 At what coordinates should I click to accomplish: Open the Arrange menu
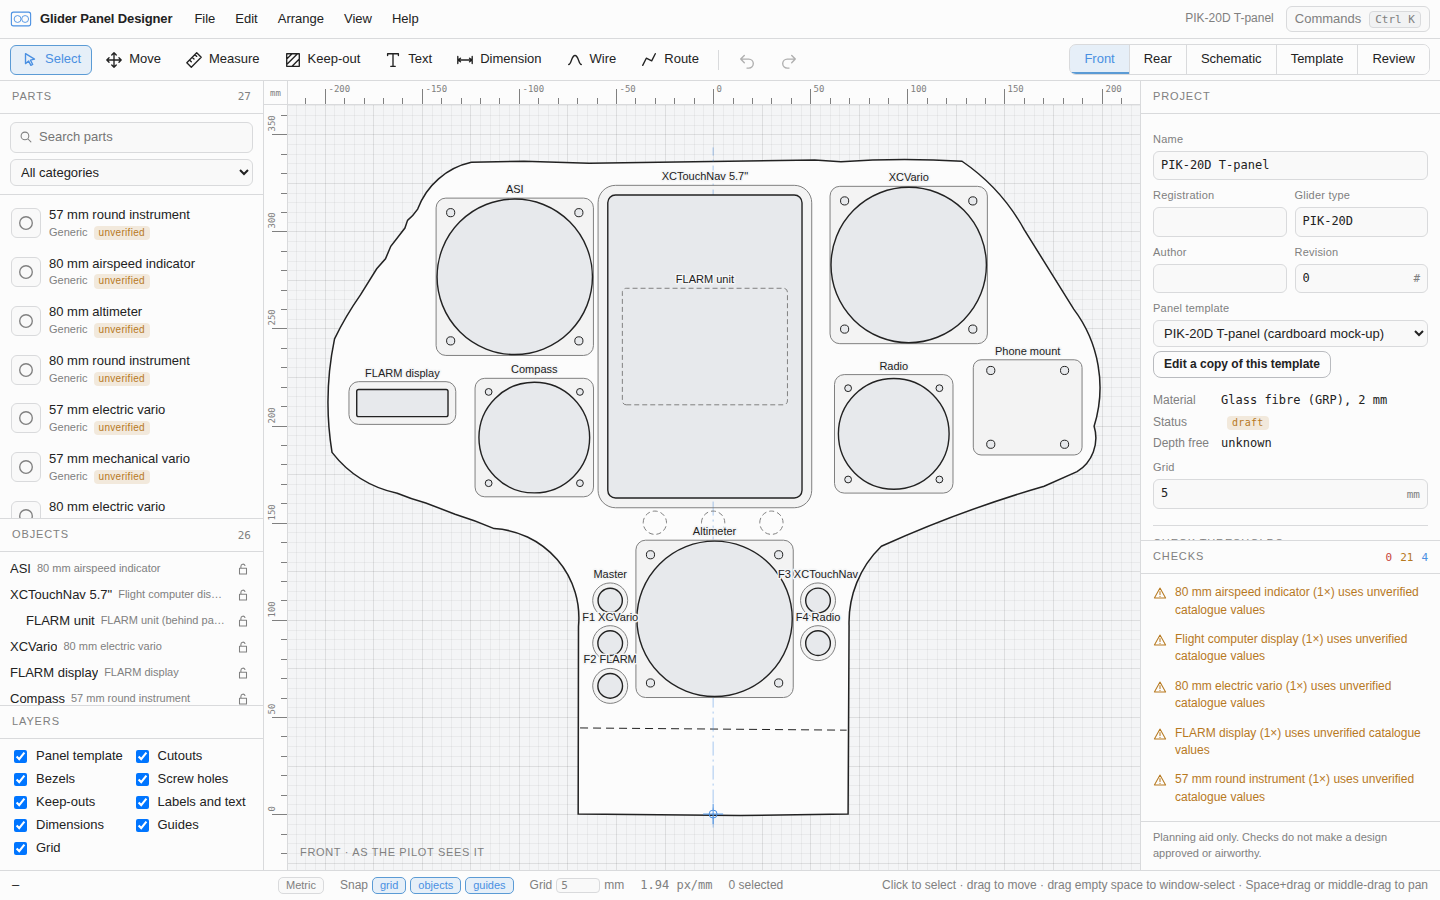tap(301, 19)
